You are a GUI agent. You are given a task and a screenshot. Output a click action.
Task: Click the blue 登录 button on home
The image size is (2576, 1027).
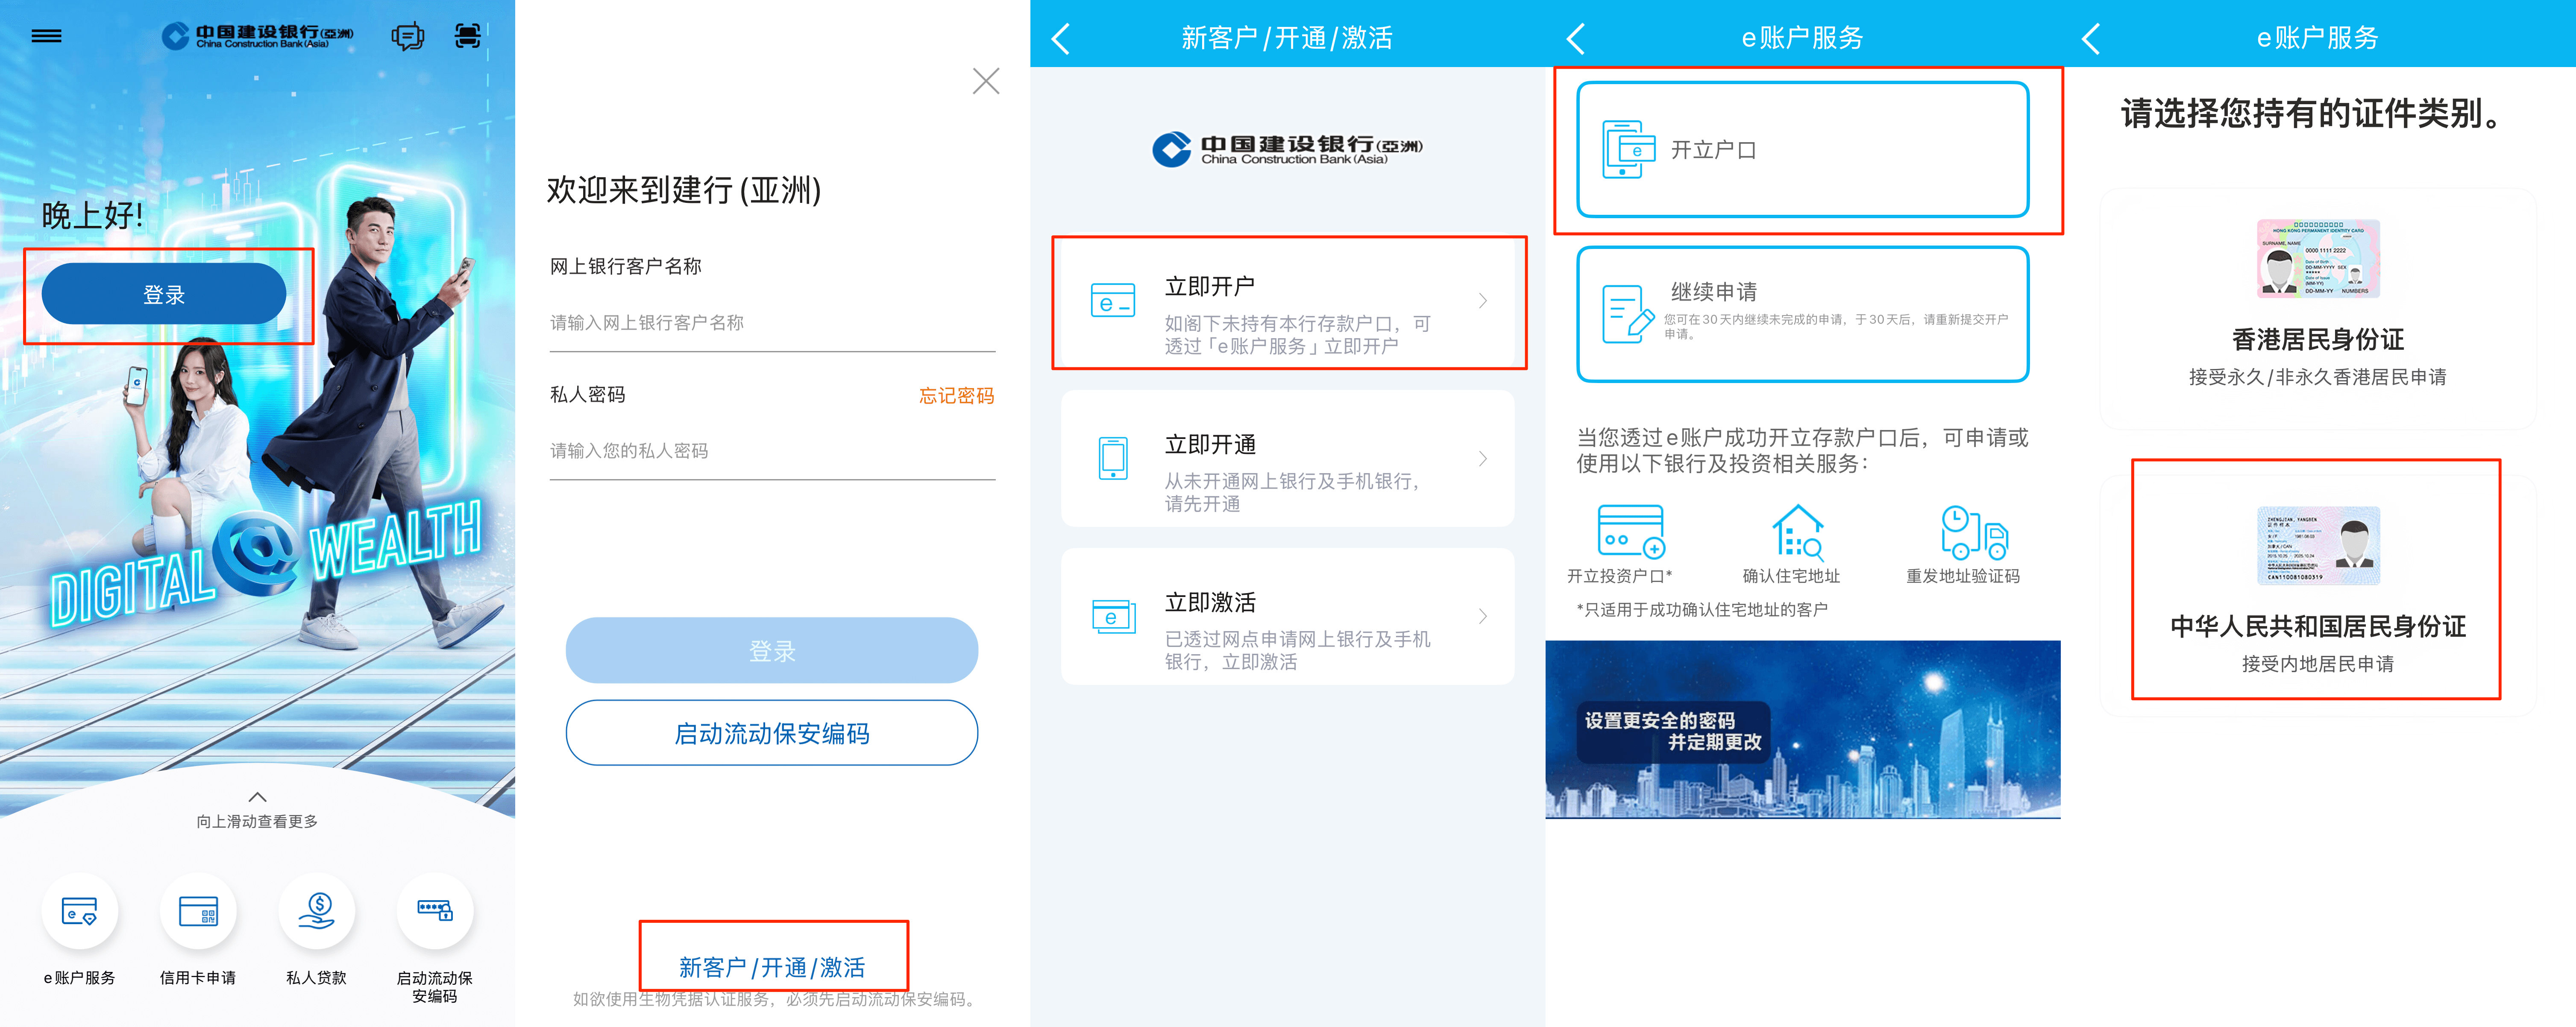click(x=164, y=294)
